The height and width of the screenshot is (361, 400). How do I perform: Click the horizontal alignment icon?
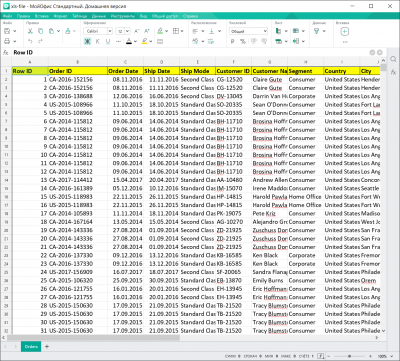195,31
